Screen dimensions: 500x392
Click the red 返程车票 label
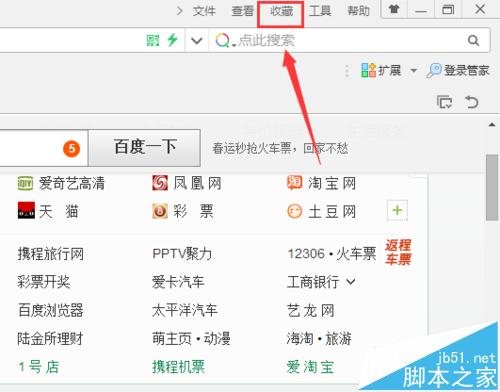(x=398, y=252)
